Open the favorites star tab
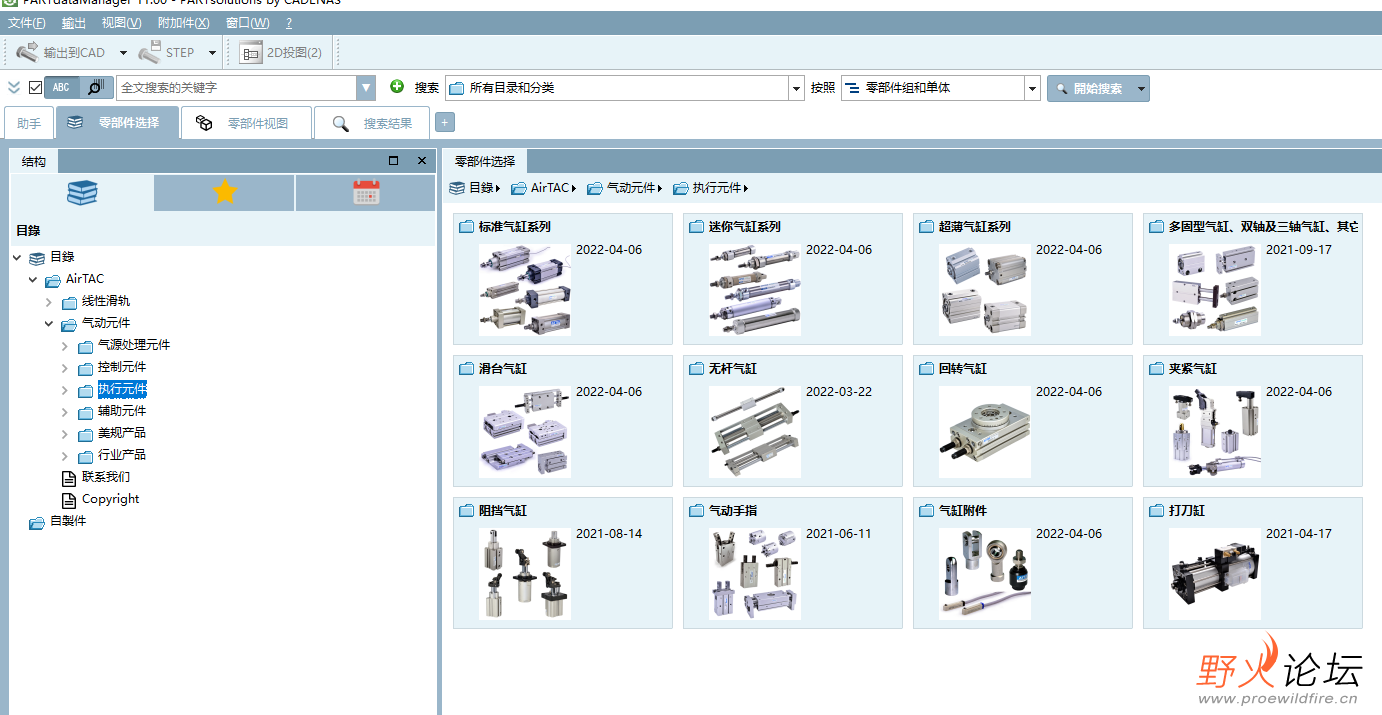Viewport: 1382px width, 715px height. (225, 193)
